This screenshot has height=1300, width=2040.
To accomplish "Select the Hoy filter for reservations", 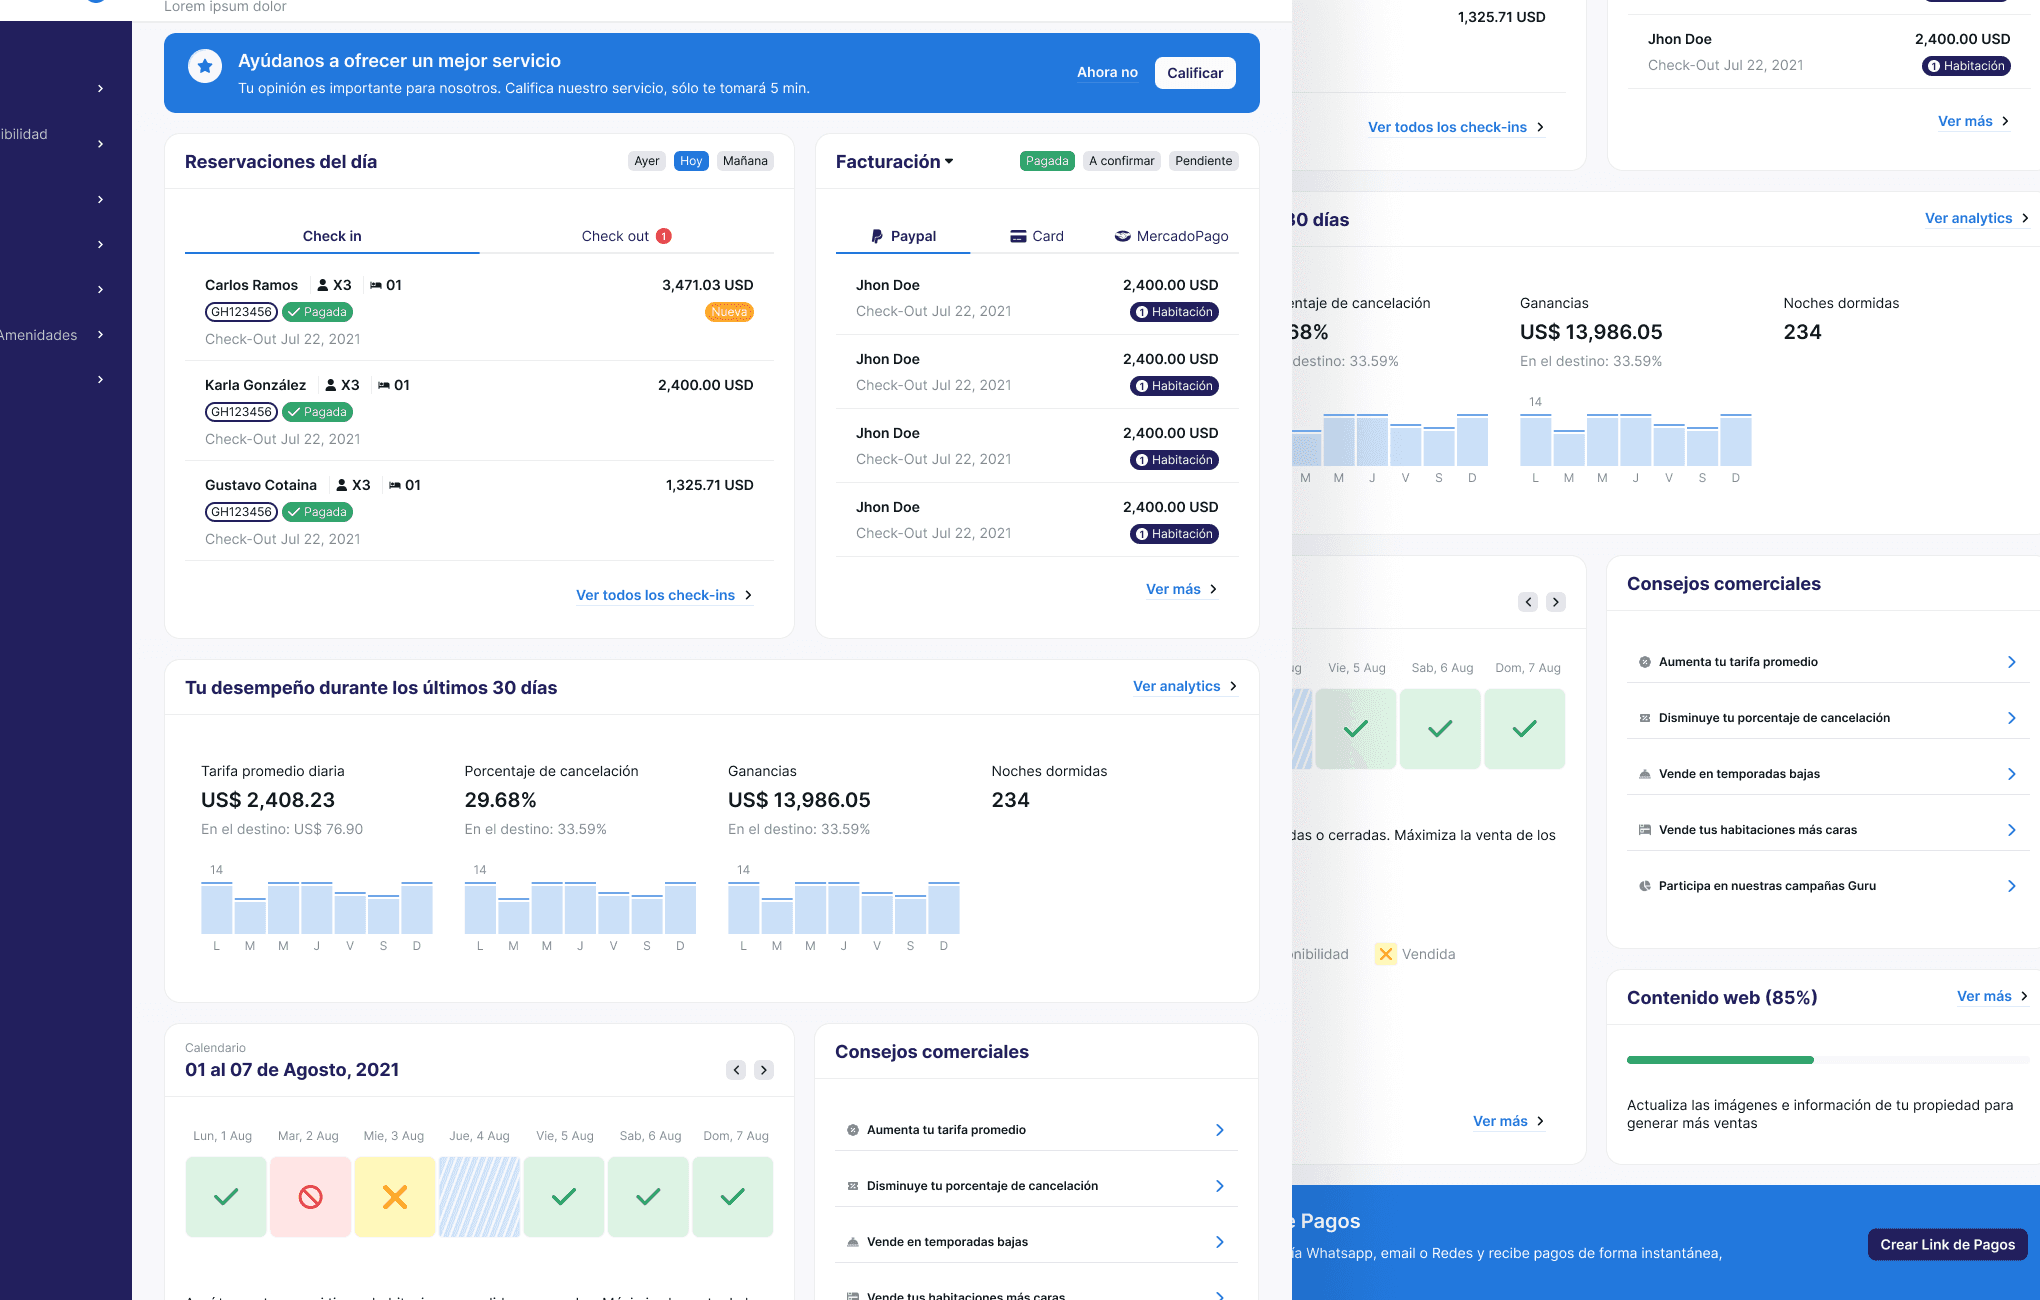I will click(x=691, y=161).
